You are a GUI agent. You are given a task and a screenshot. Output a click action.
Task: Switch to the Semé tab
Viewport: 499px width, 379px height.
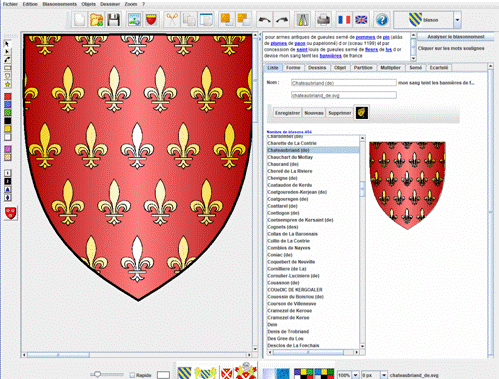416,68
